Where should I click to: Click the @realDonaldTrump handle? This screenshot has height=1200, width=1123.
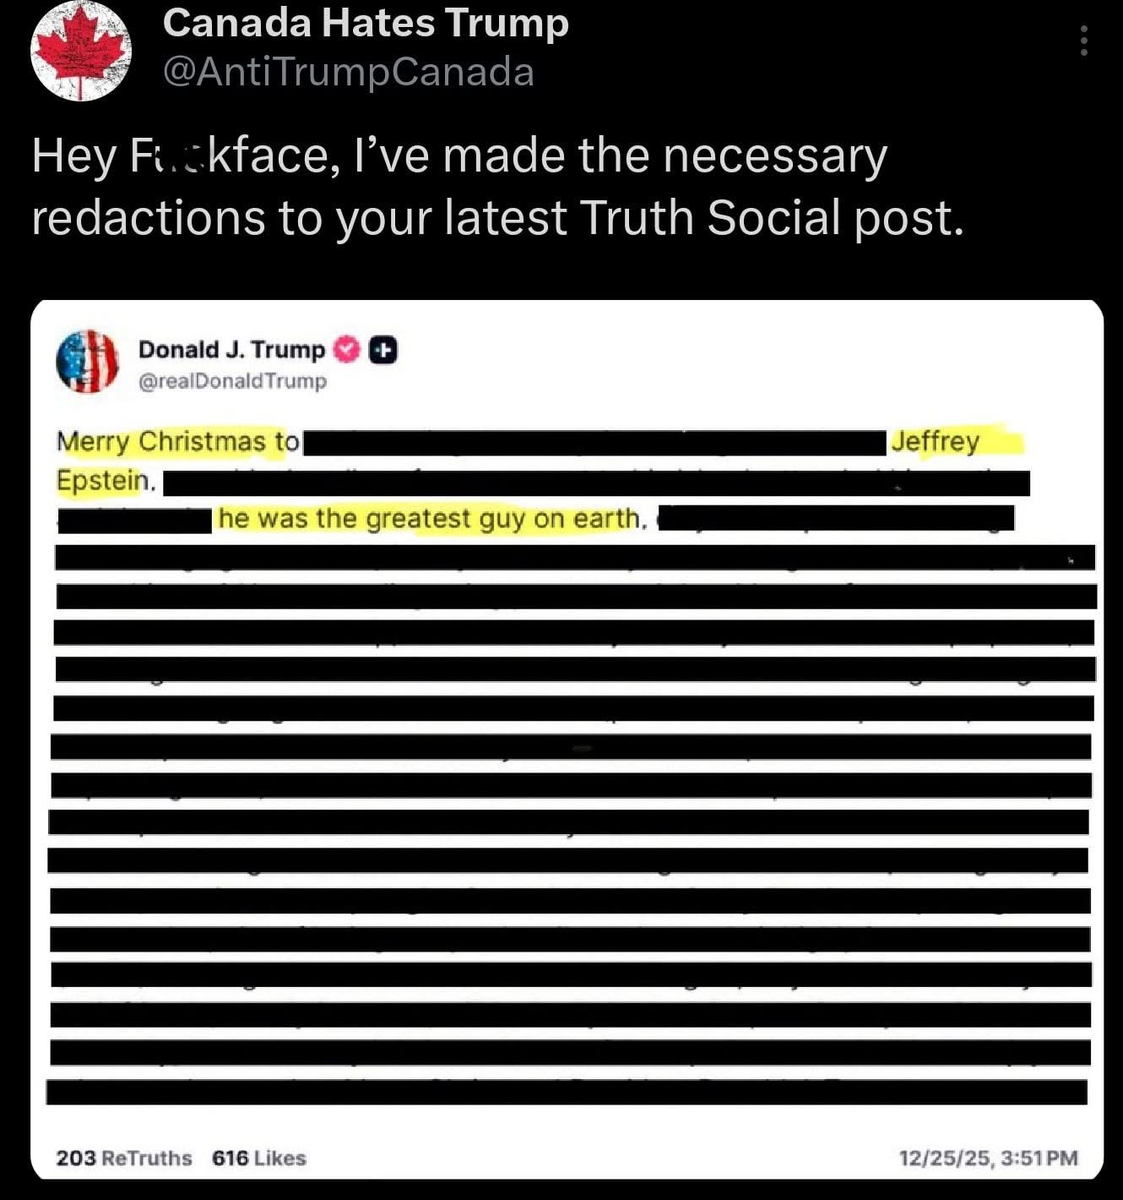click(232, 381)
